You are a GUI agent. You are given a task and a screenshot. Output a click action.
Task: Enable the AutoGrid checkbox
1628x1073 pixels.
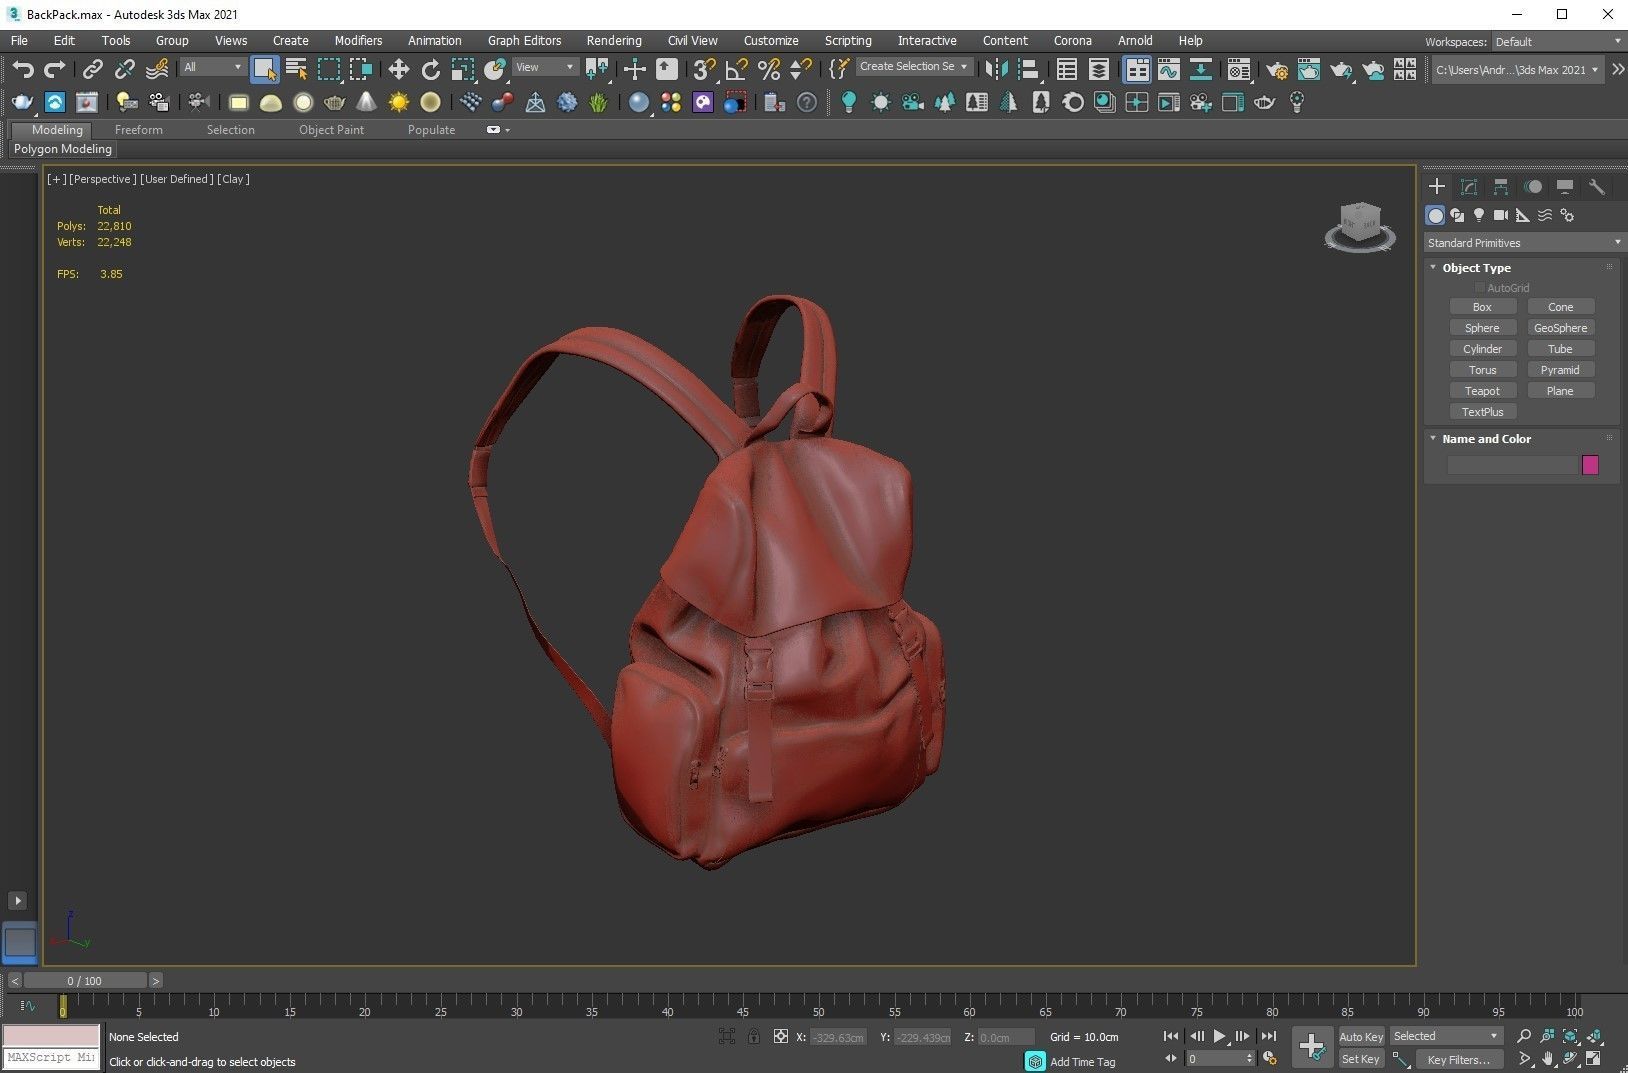pos(1480,288)
